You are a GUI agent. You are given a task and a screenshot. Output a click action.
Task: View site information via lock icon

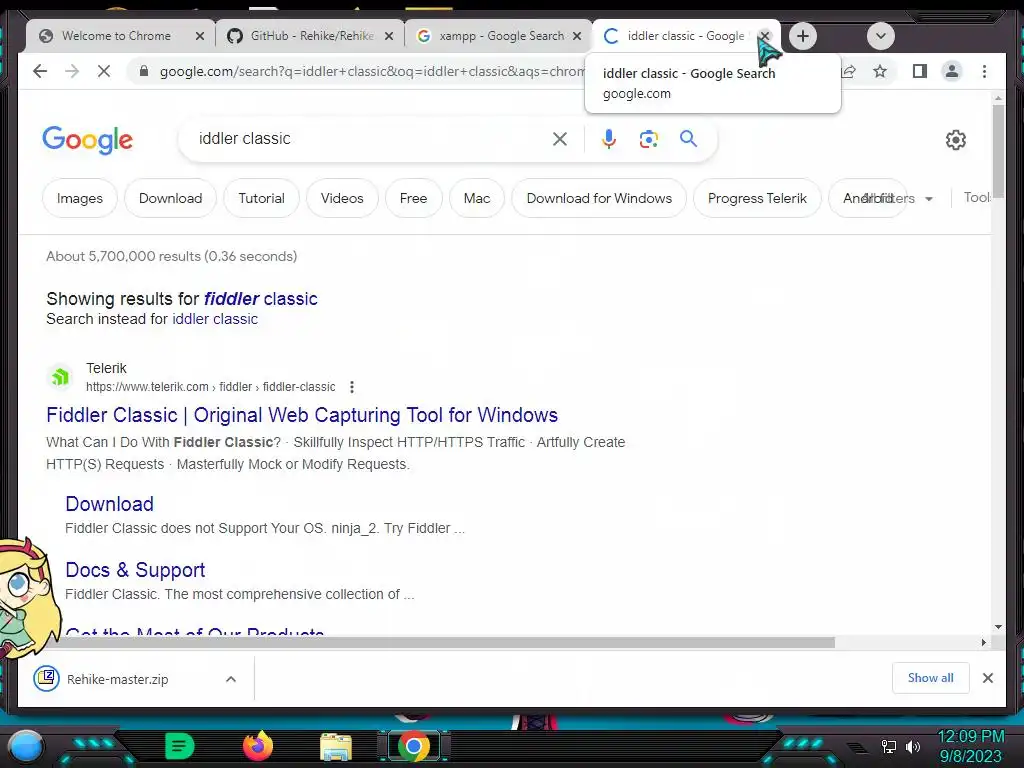[x=144, y=71]
